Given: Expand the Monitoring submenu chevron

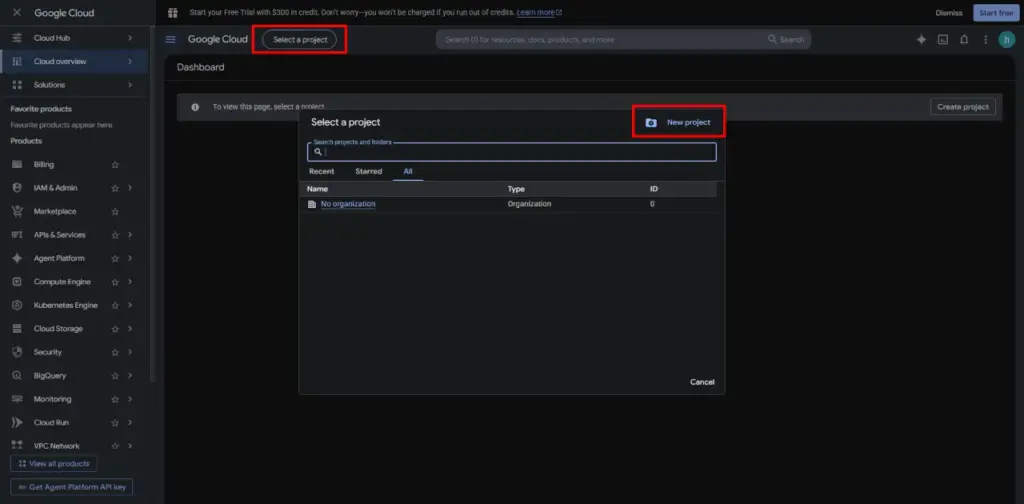Looking at the screenshot, I should (130, 400).
